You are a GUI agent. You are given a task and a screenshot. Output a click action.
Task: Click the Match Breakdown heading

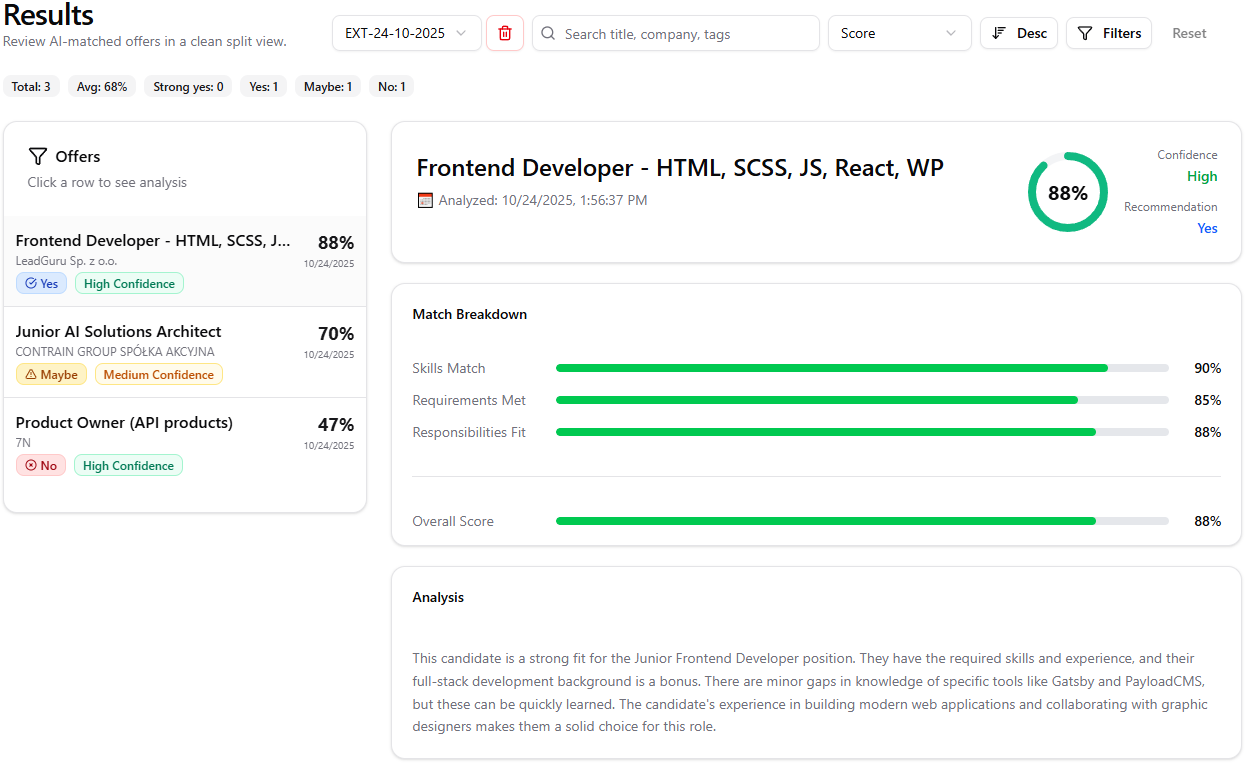[x=469, y=314]
